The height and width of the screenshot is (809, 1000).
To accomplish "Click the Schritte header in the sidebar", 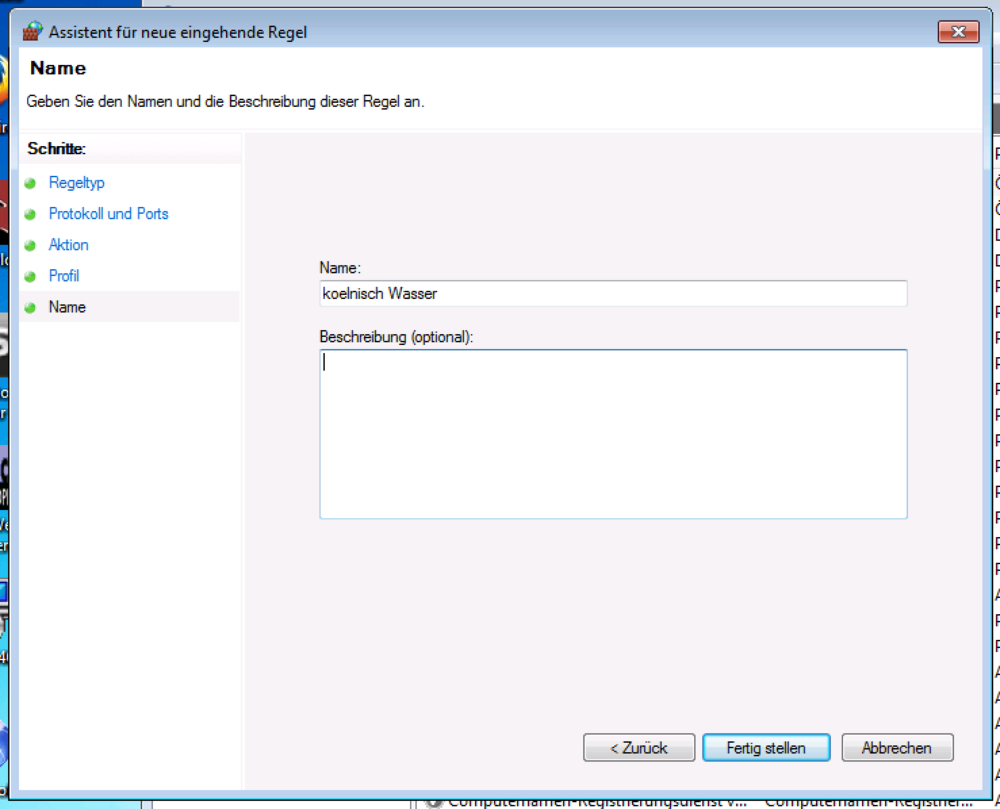I will pos(57,148).
